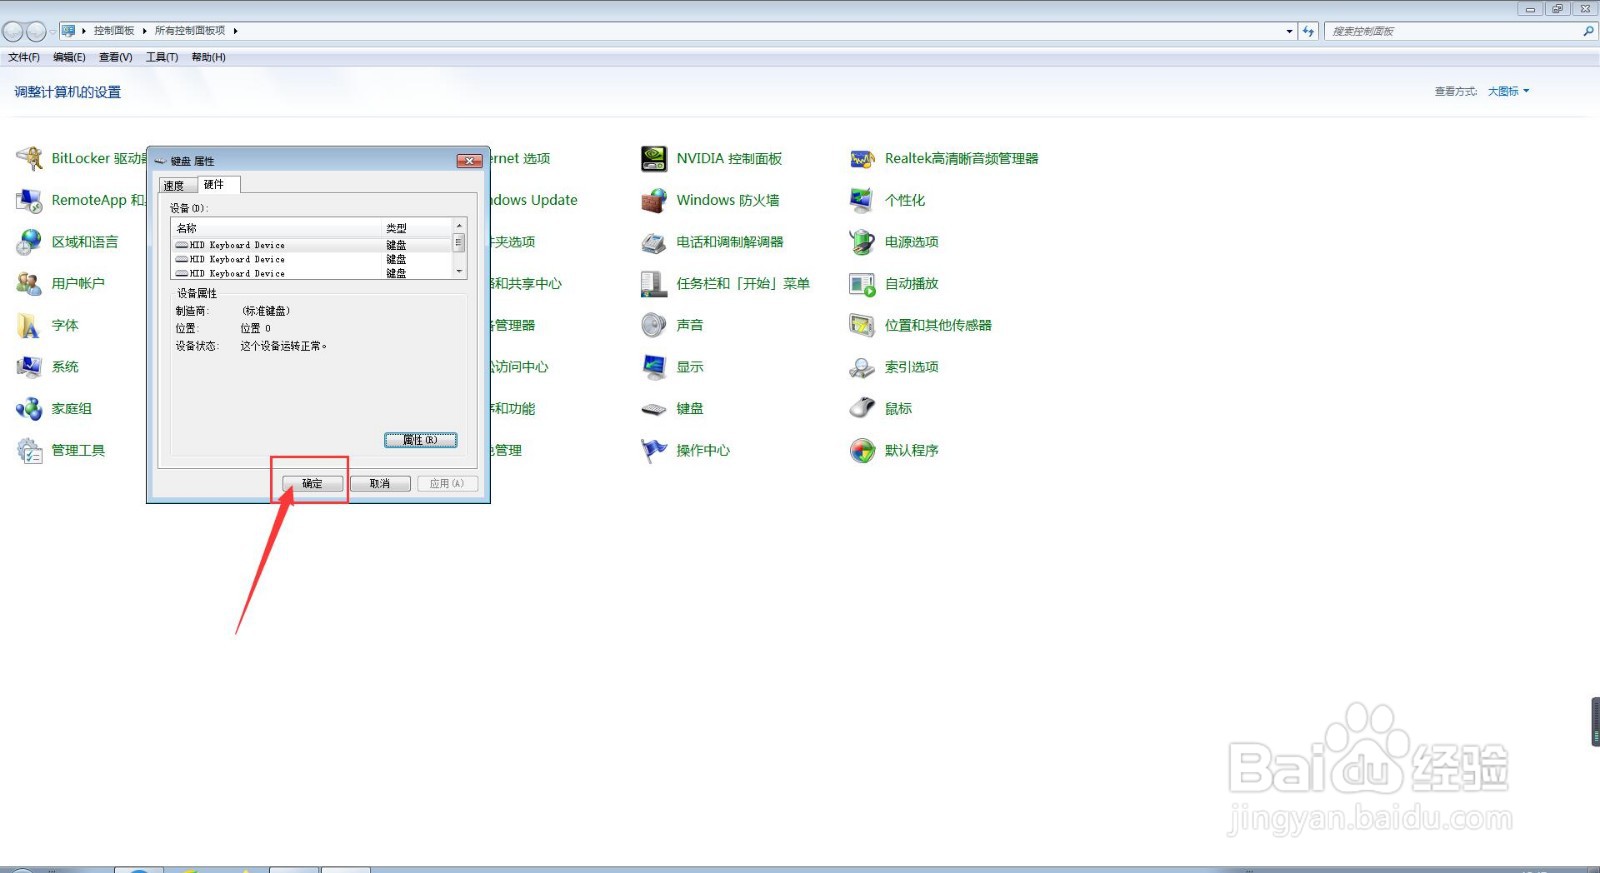Image resolution: width=1600 pixels, height=873 pixels.
Task: Click the 类型 column header in device list
Action: click(x=418, y=228)
